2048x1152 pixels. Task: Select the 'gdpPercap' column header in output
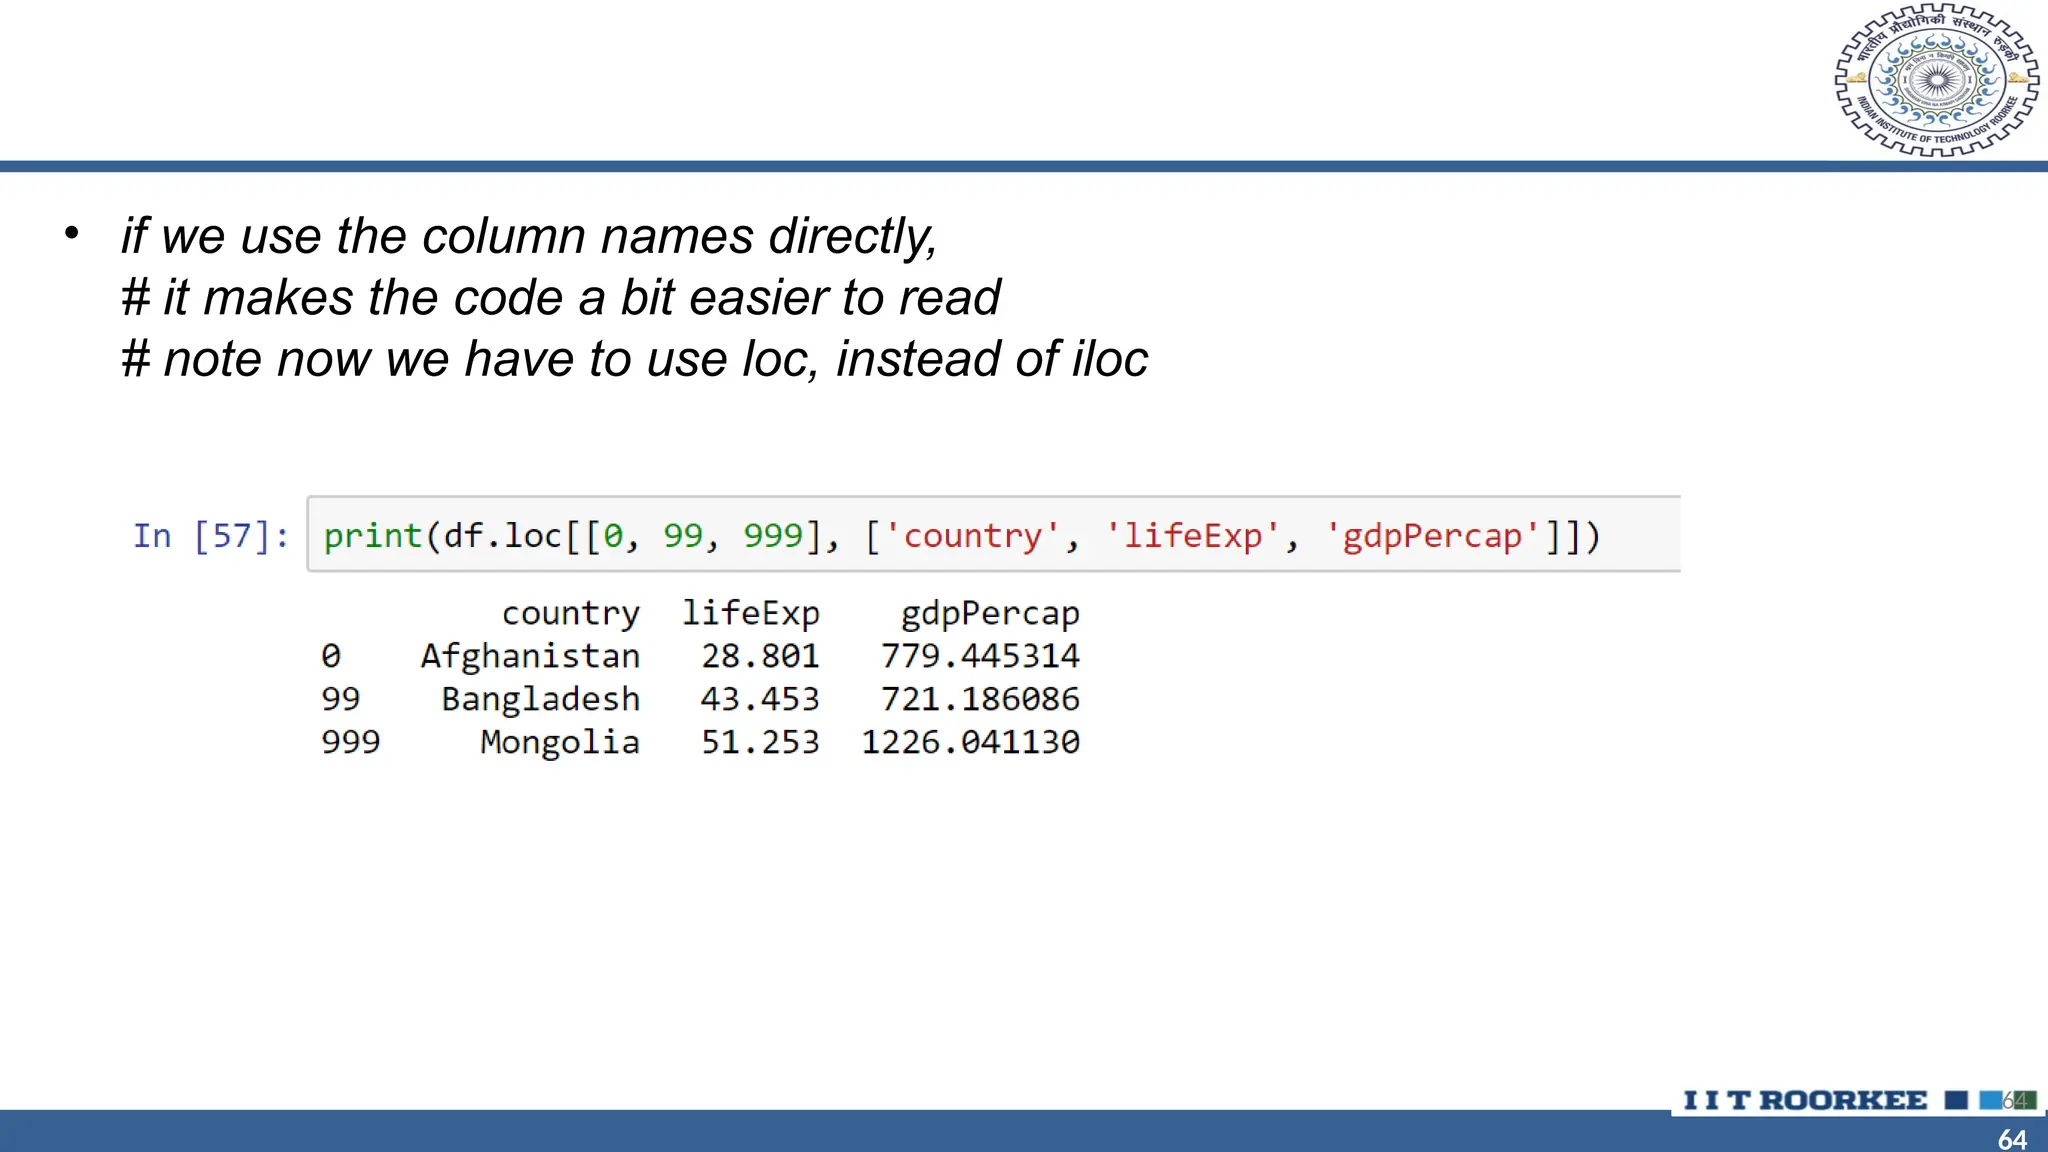pos(990,614)
